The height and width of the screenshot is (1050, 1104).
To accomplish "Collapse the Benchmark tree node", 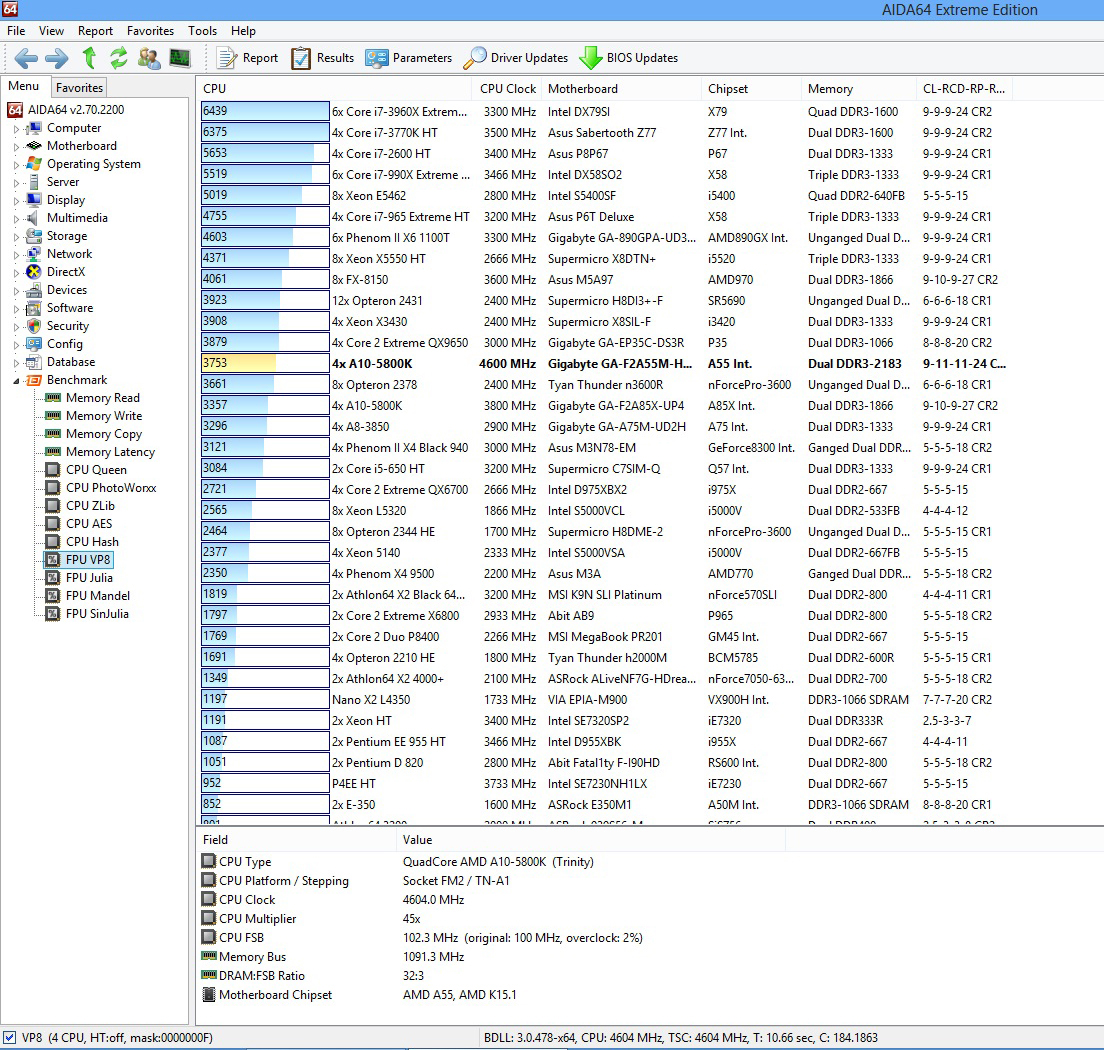I will [x=16, y=380].
